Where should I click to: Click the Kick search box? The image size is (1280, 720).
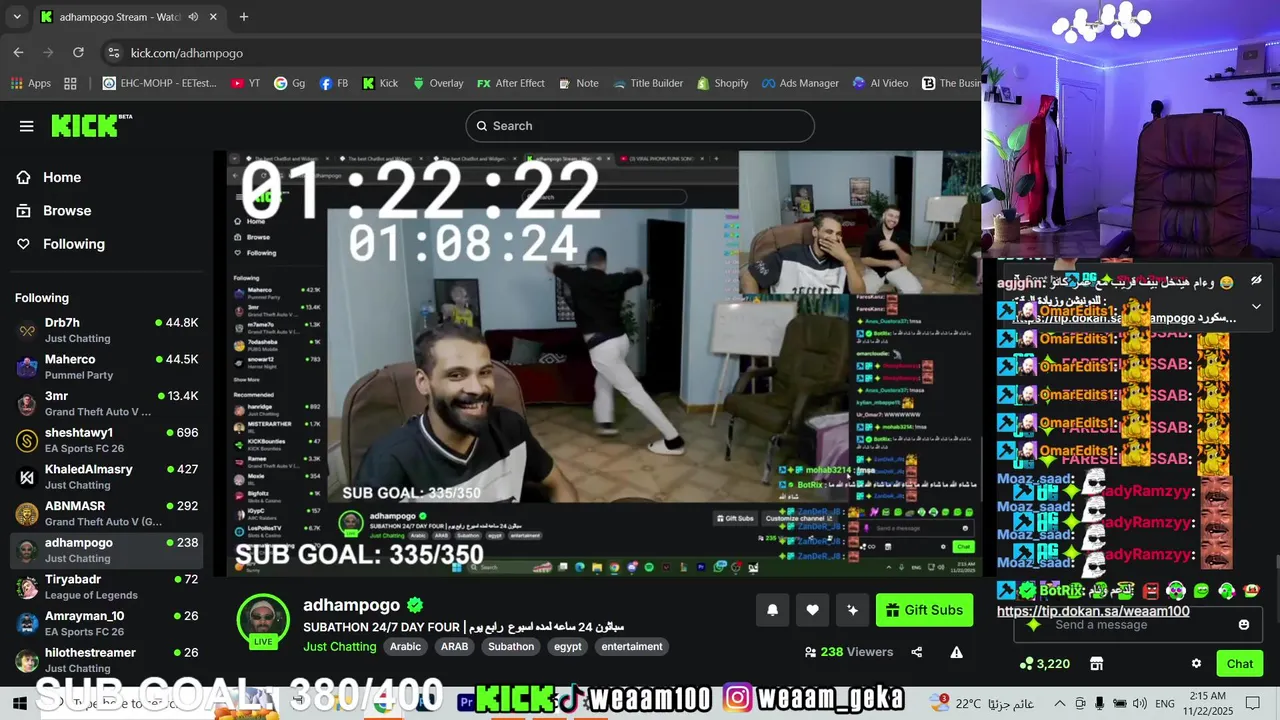(x=640, y=126)
